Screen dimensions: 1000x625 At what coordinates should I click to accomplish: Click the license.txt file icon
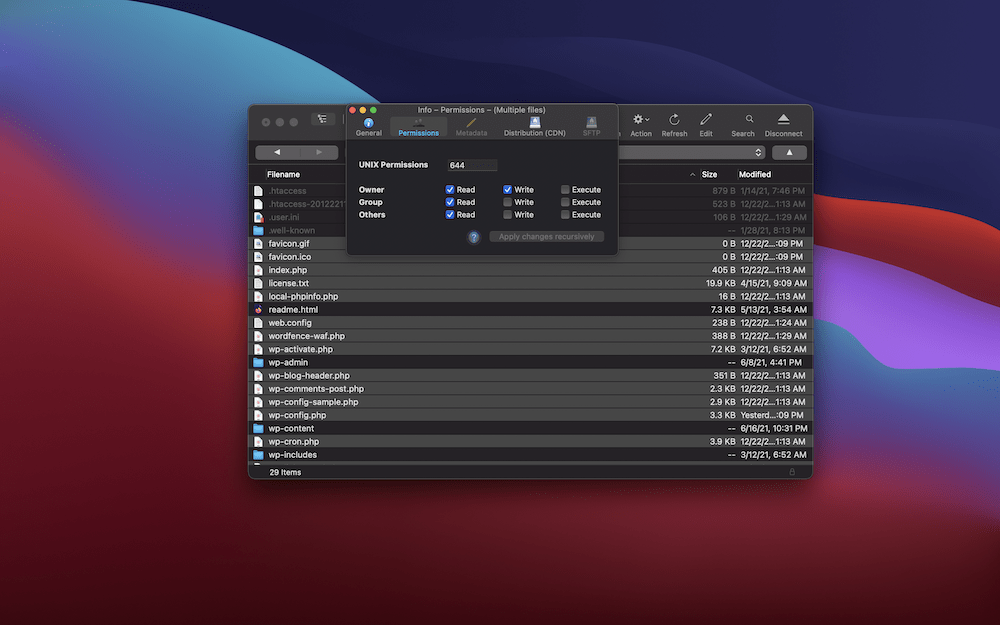click(258, 283)
